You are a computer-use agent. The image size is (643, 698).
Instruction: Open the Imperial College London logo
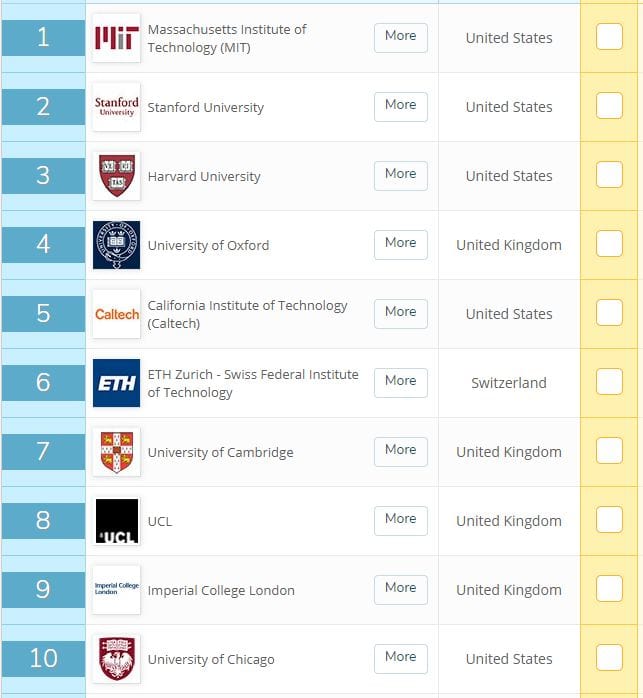click(x=116, y=590)
